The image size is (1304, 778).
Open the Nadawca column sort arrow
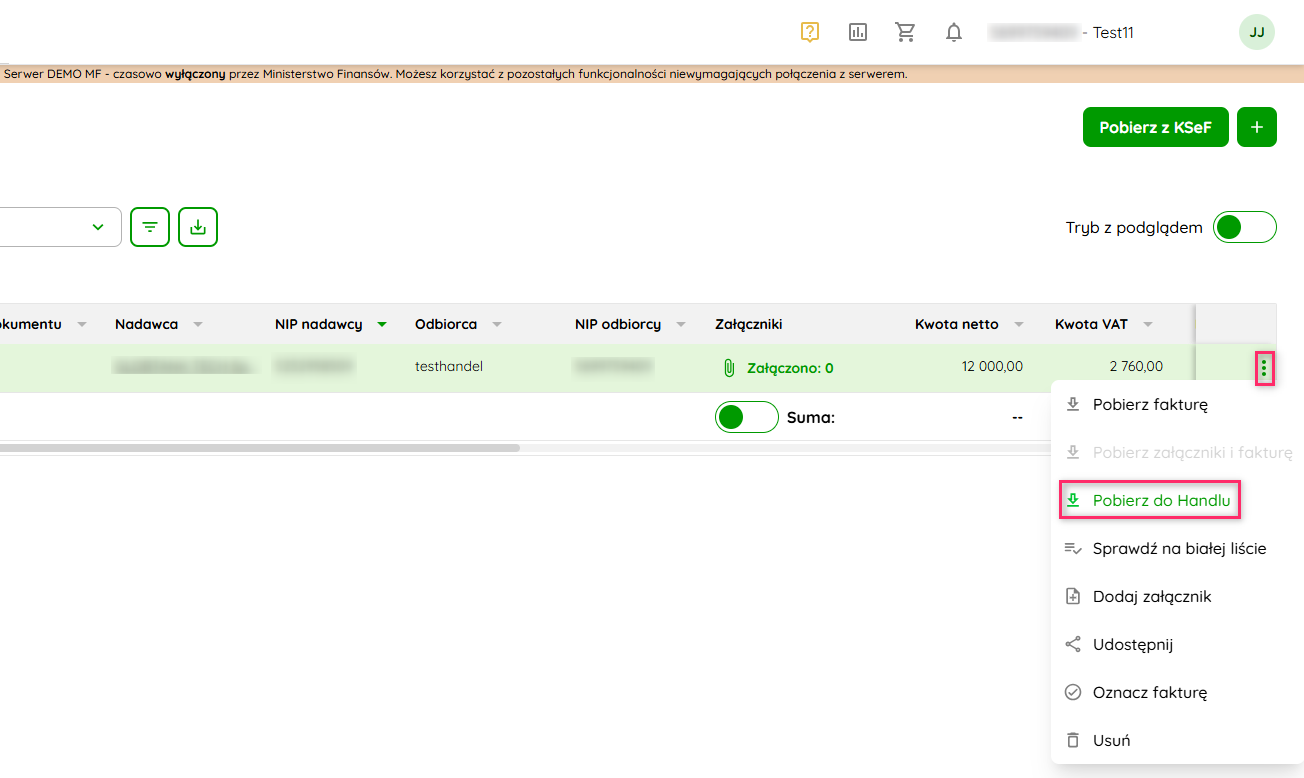click(198, 324)
